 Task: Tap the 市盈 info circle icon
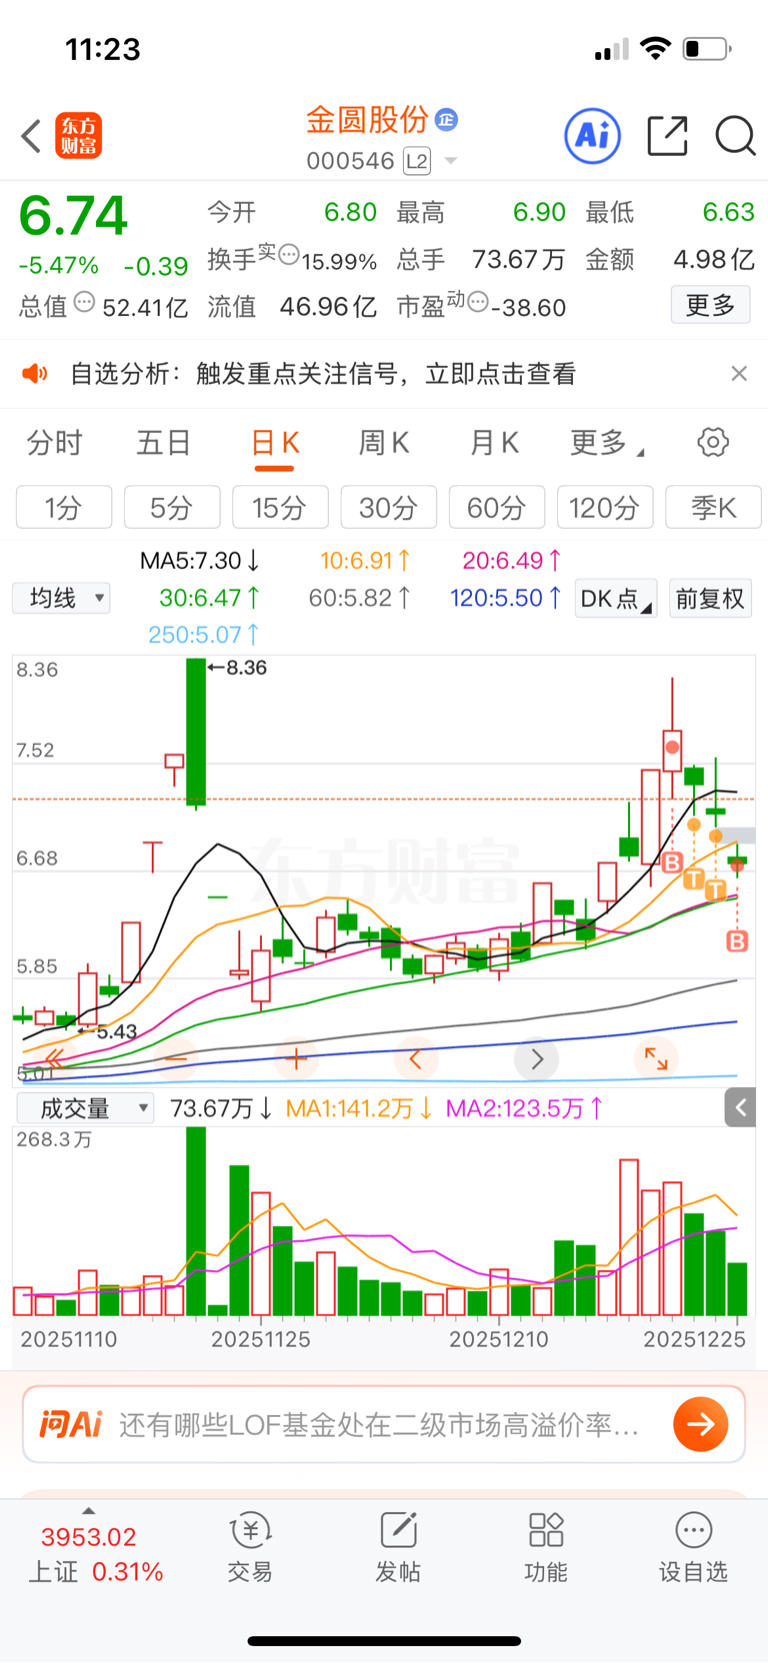tap(478, 301)
